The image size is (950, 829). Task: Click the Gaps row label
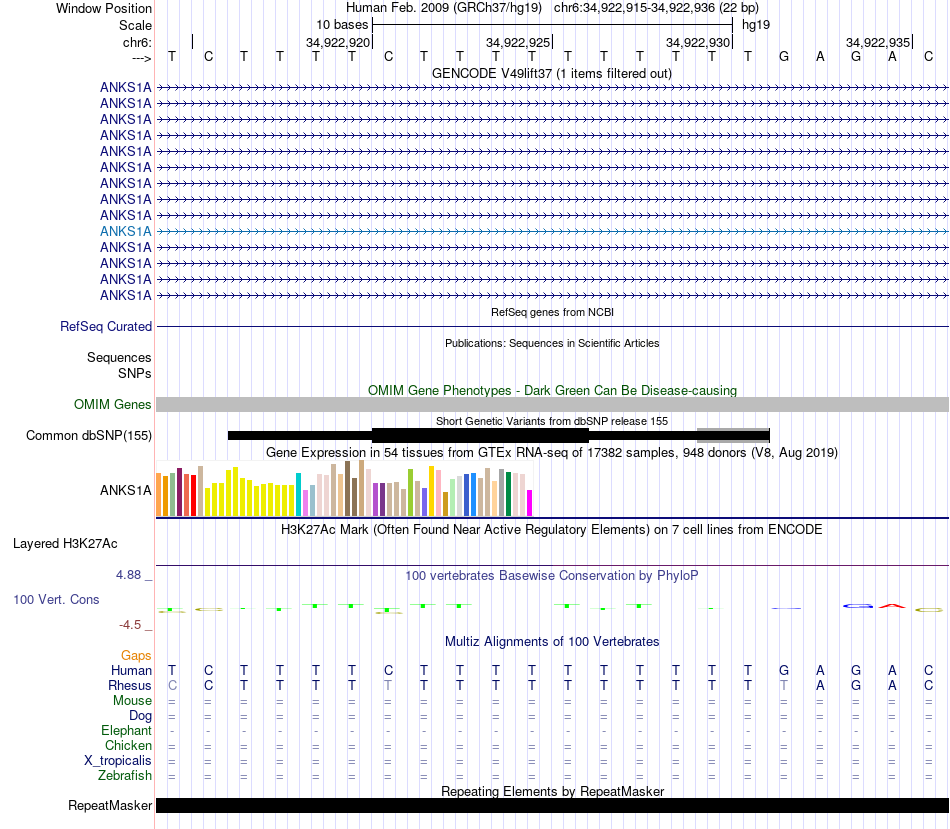(136, 656)
